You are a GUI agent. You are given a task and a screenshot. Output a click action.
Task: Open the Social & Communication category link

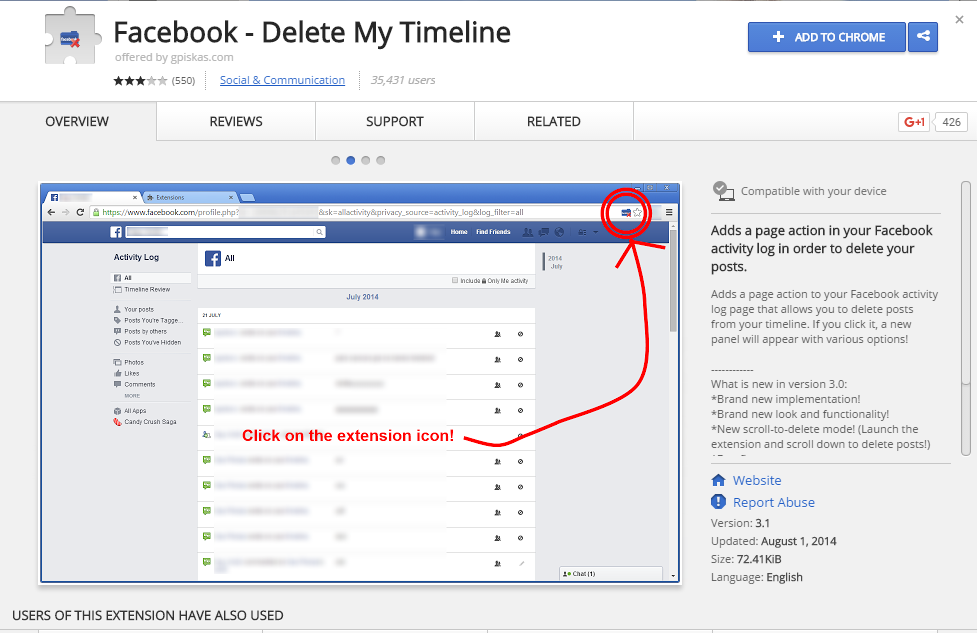pos(282,80)
